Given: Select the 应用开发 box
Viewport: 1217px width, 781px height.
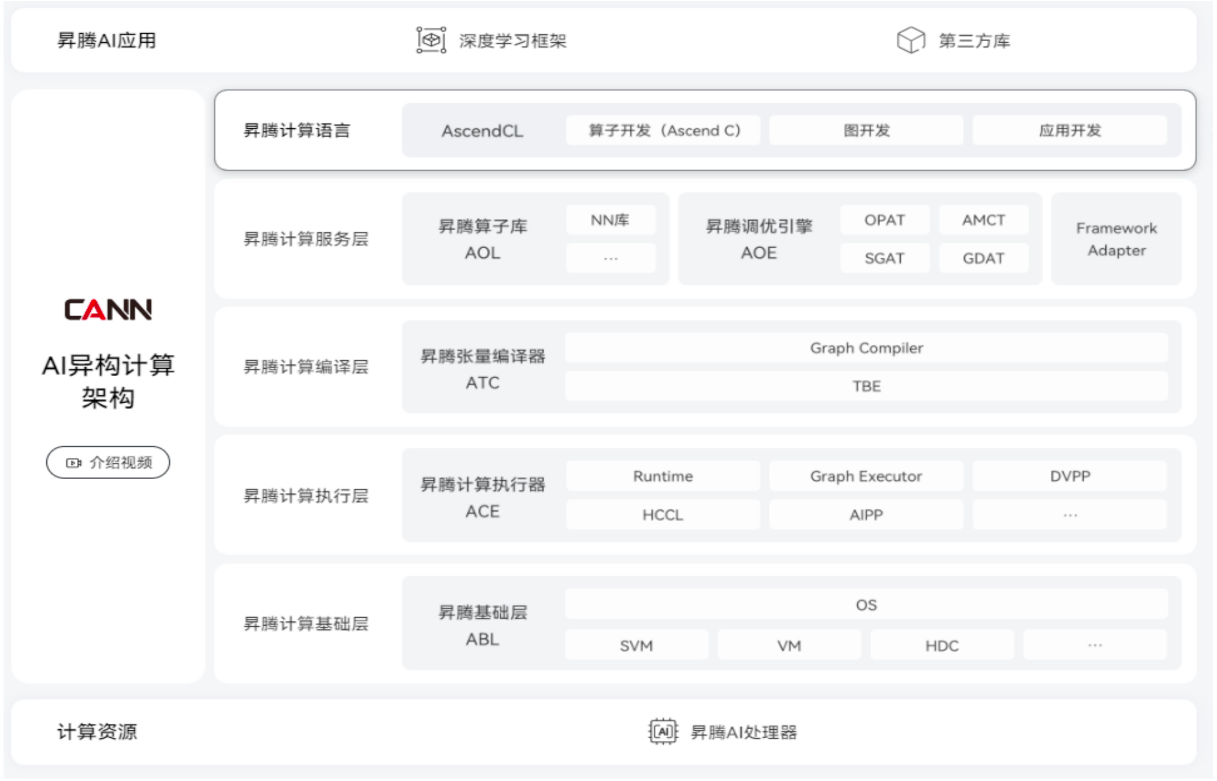Looking at the screenshot, I should 1069,130.
